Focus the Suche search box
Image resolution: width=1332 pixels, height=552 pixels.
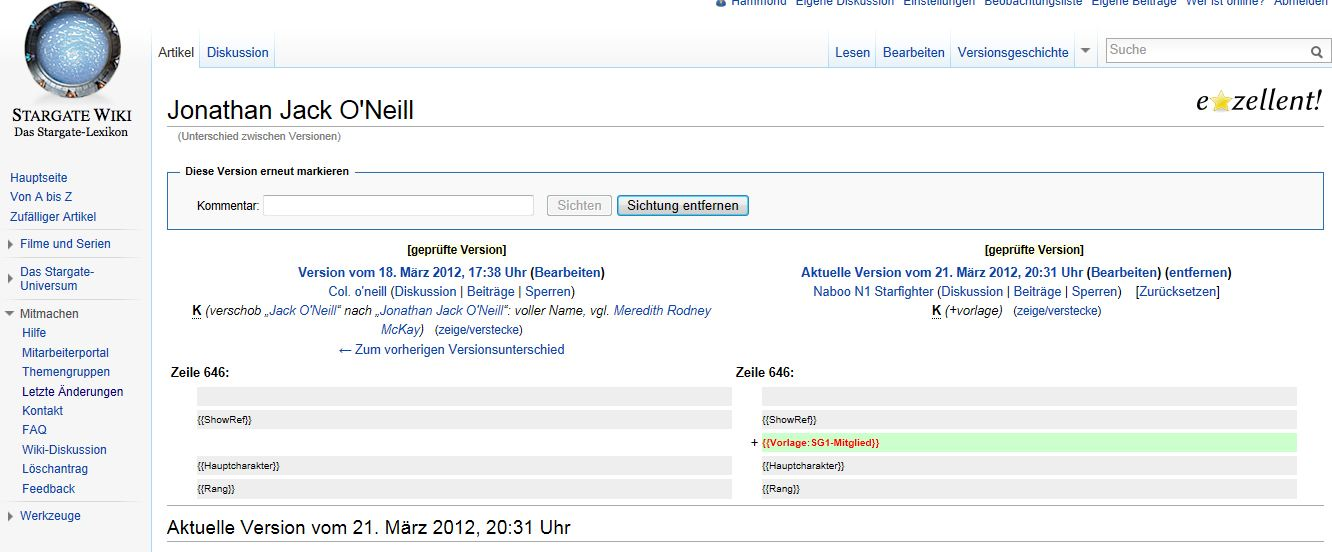tap(1205, 50)
